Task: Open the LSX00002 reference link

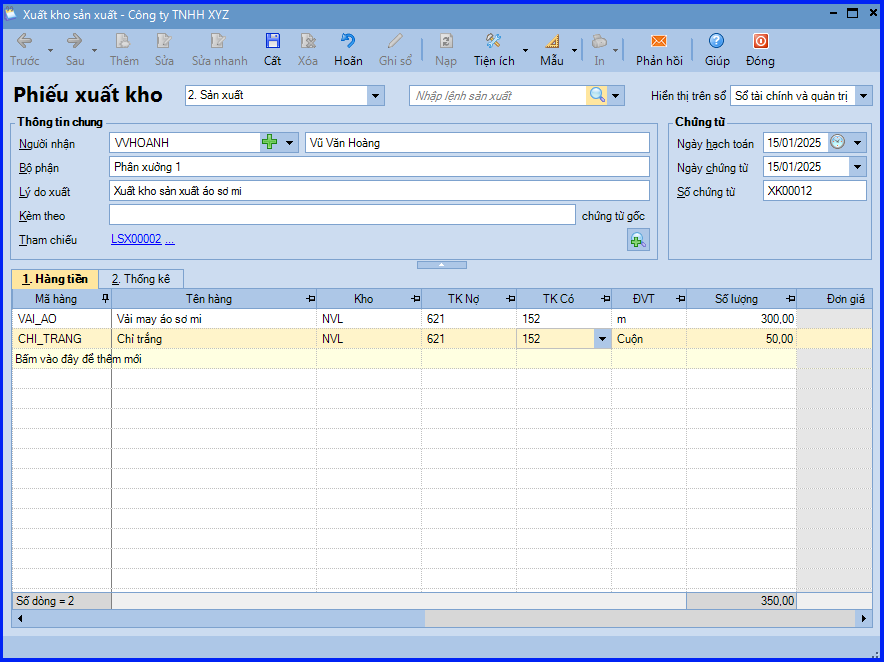Action: [136, 239]
